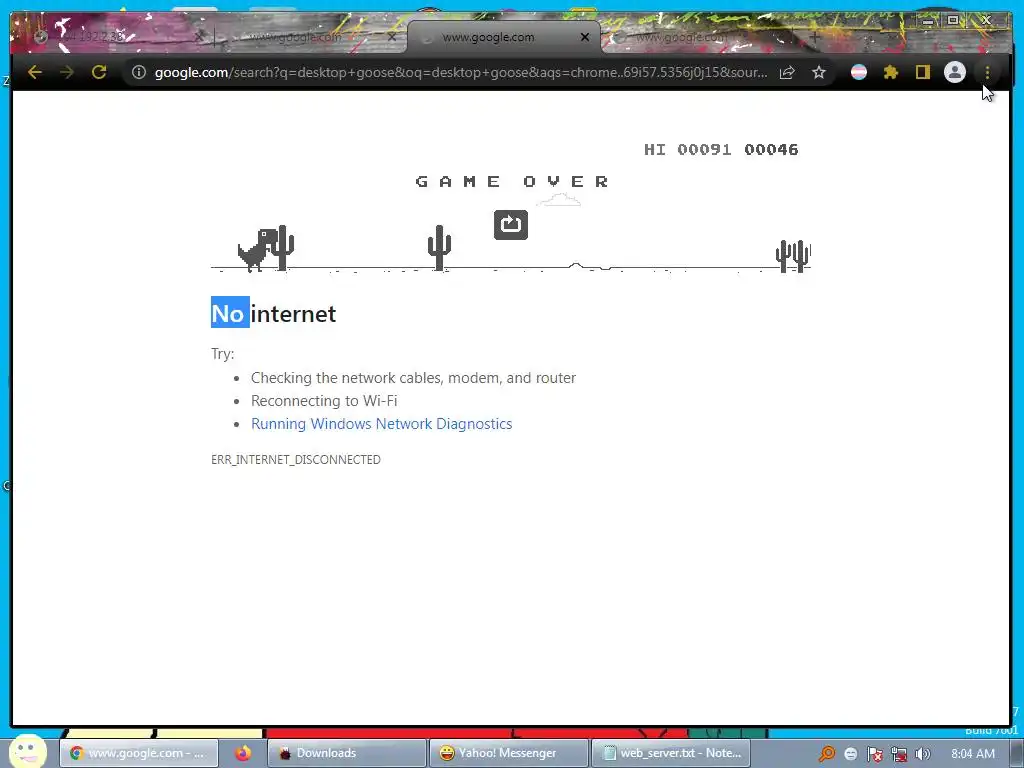Bookmark this tab with the star icon
The height and width of the screenshot is (768, 1024).
pos(819,72)
